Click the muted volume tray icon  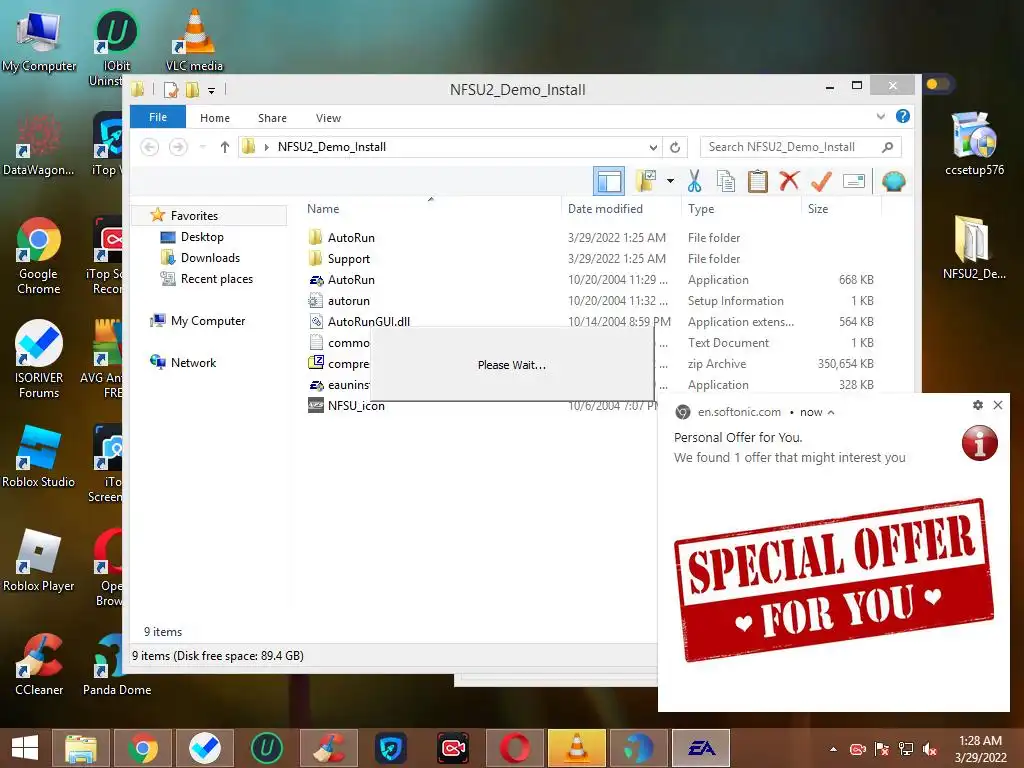coord(930,749)
